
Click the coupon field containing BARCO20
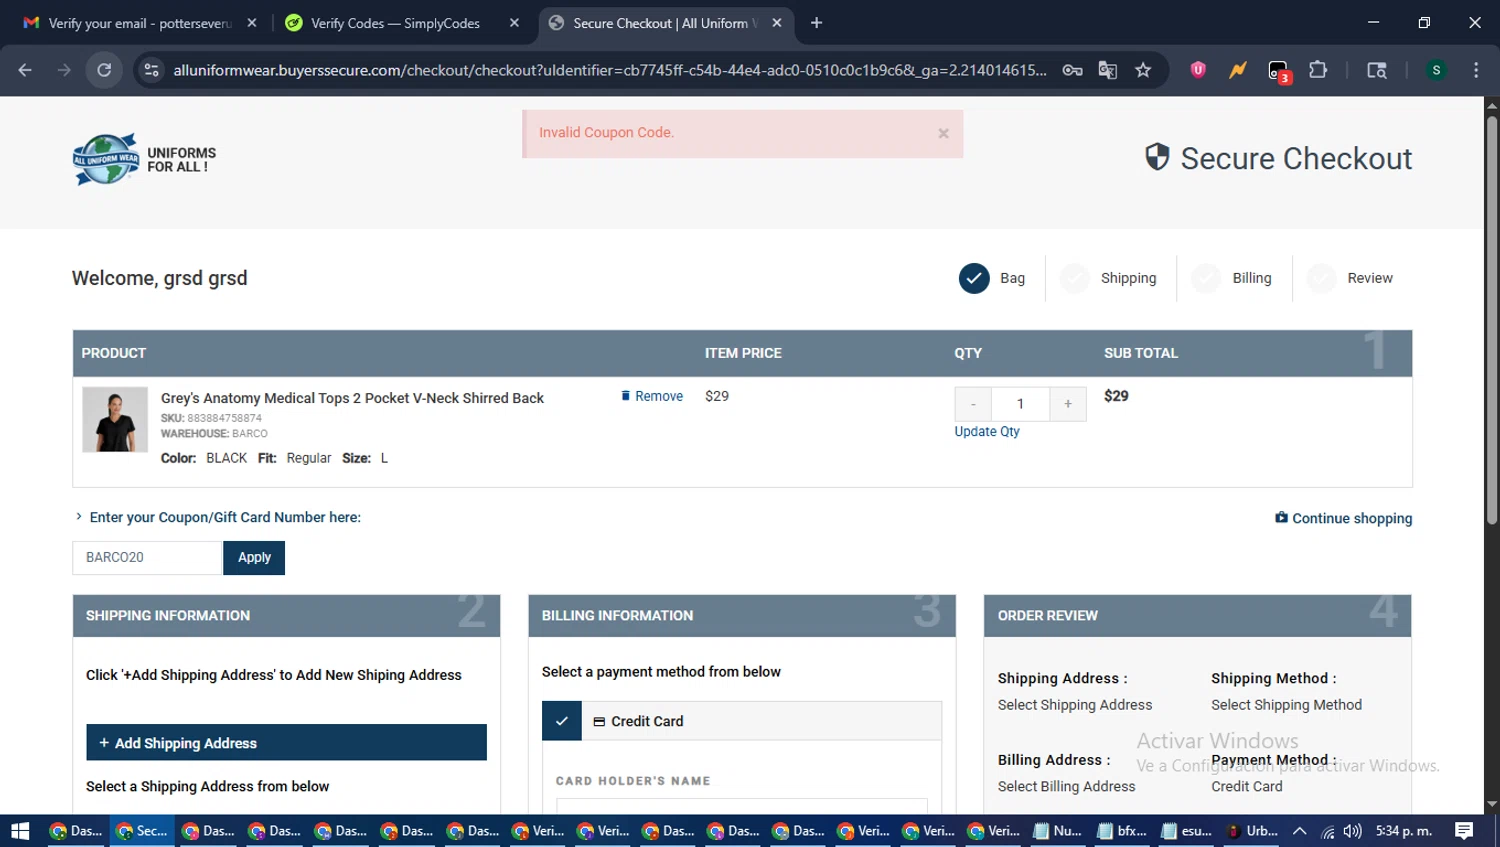147,558
